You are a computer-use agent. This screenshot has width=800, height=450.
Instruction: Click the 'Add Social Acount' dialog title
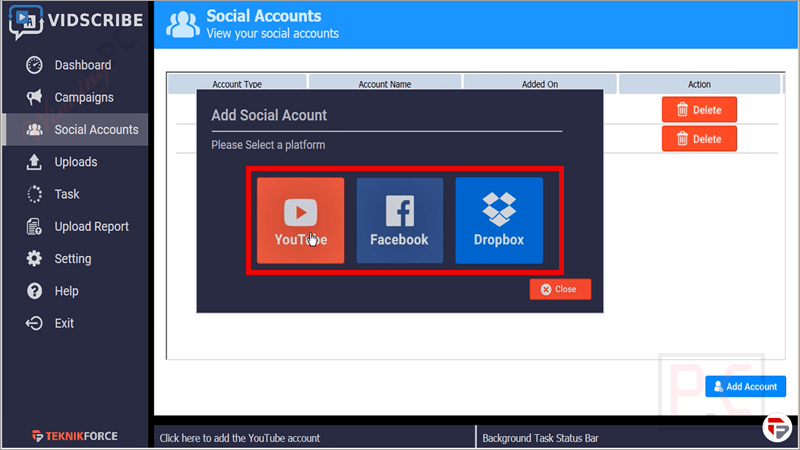pyautogui.click(x=269, y=115)
